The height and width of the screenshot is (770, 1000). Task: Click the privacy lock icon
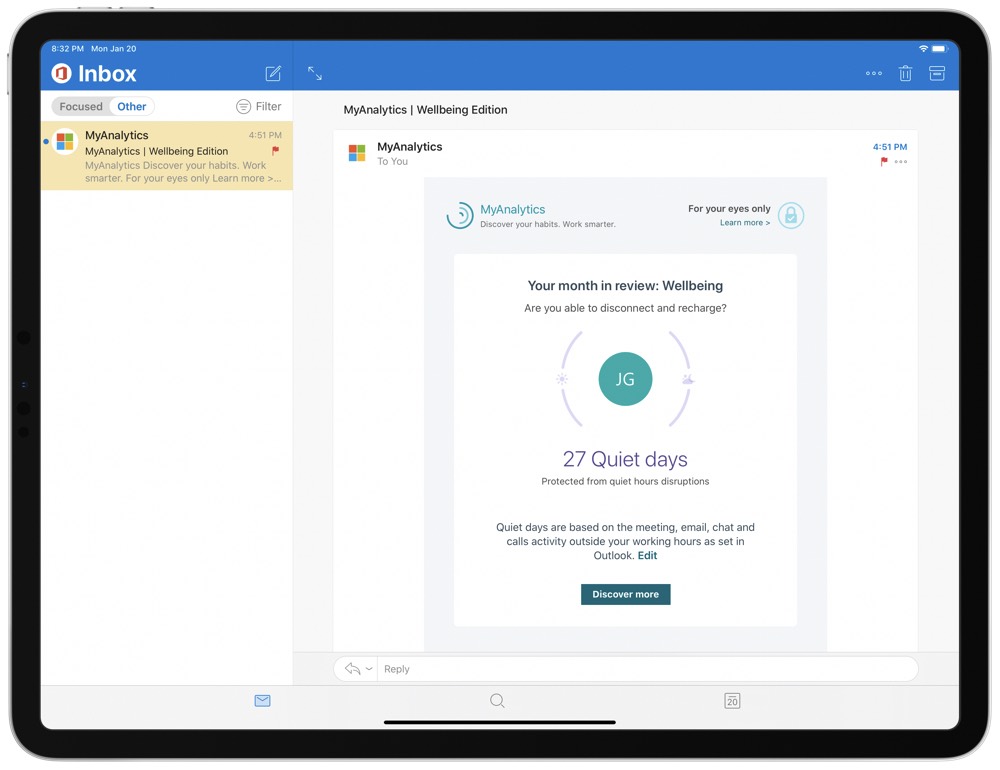(791, 216)
